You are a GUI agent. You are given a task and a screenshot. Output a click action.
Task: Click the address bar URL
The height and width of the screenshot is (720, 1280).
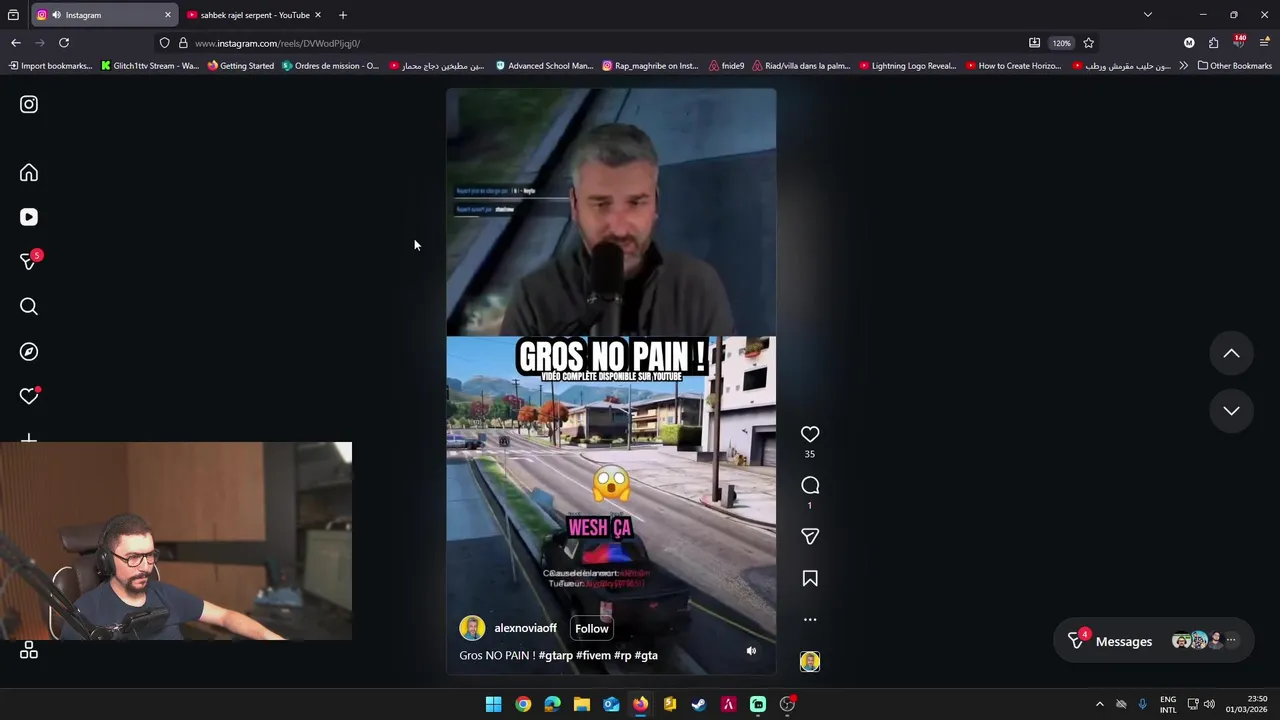click(277, 43)
